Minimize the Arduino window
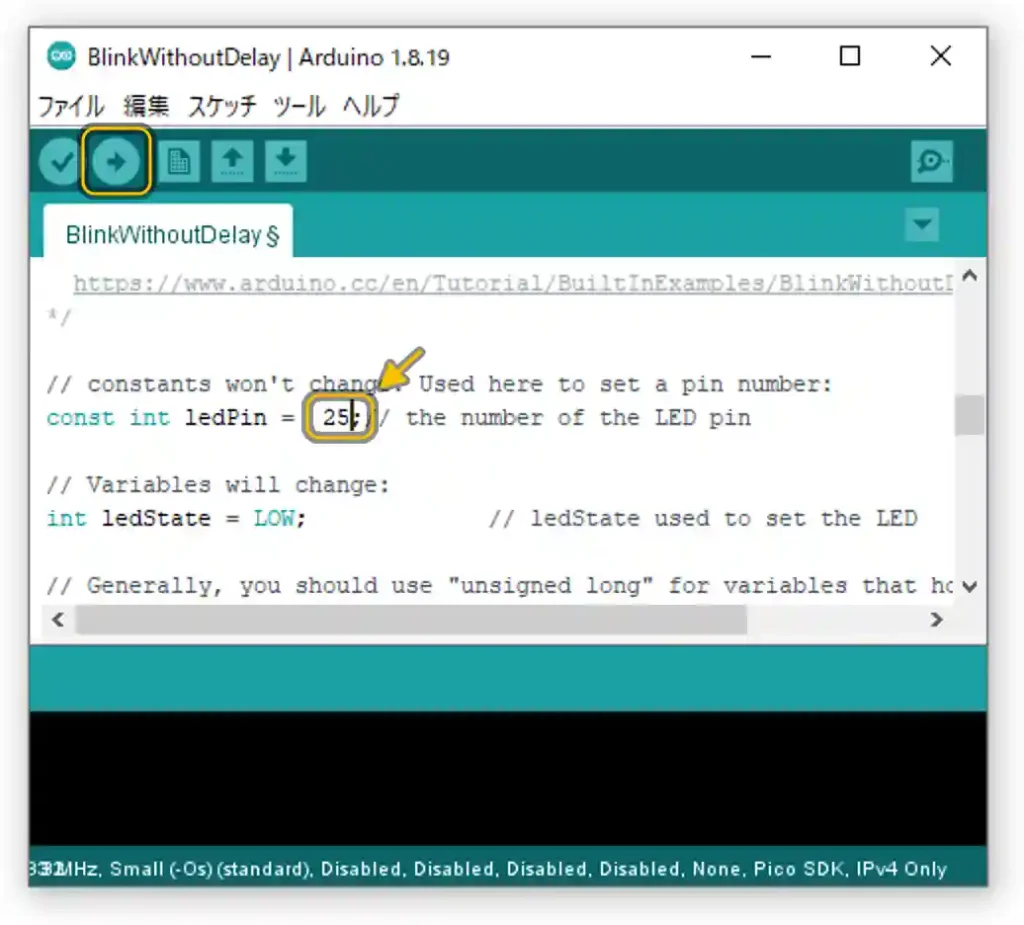 (761, 57)
